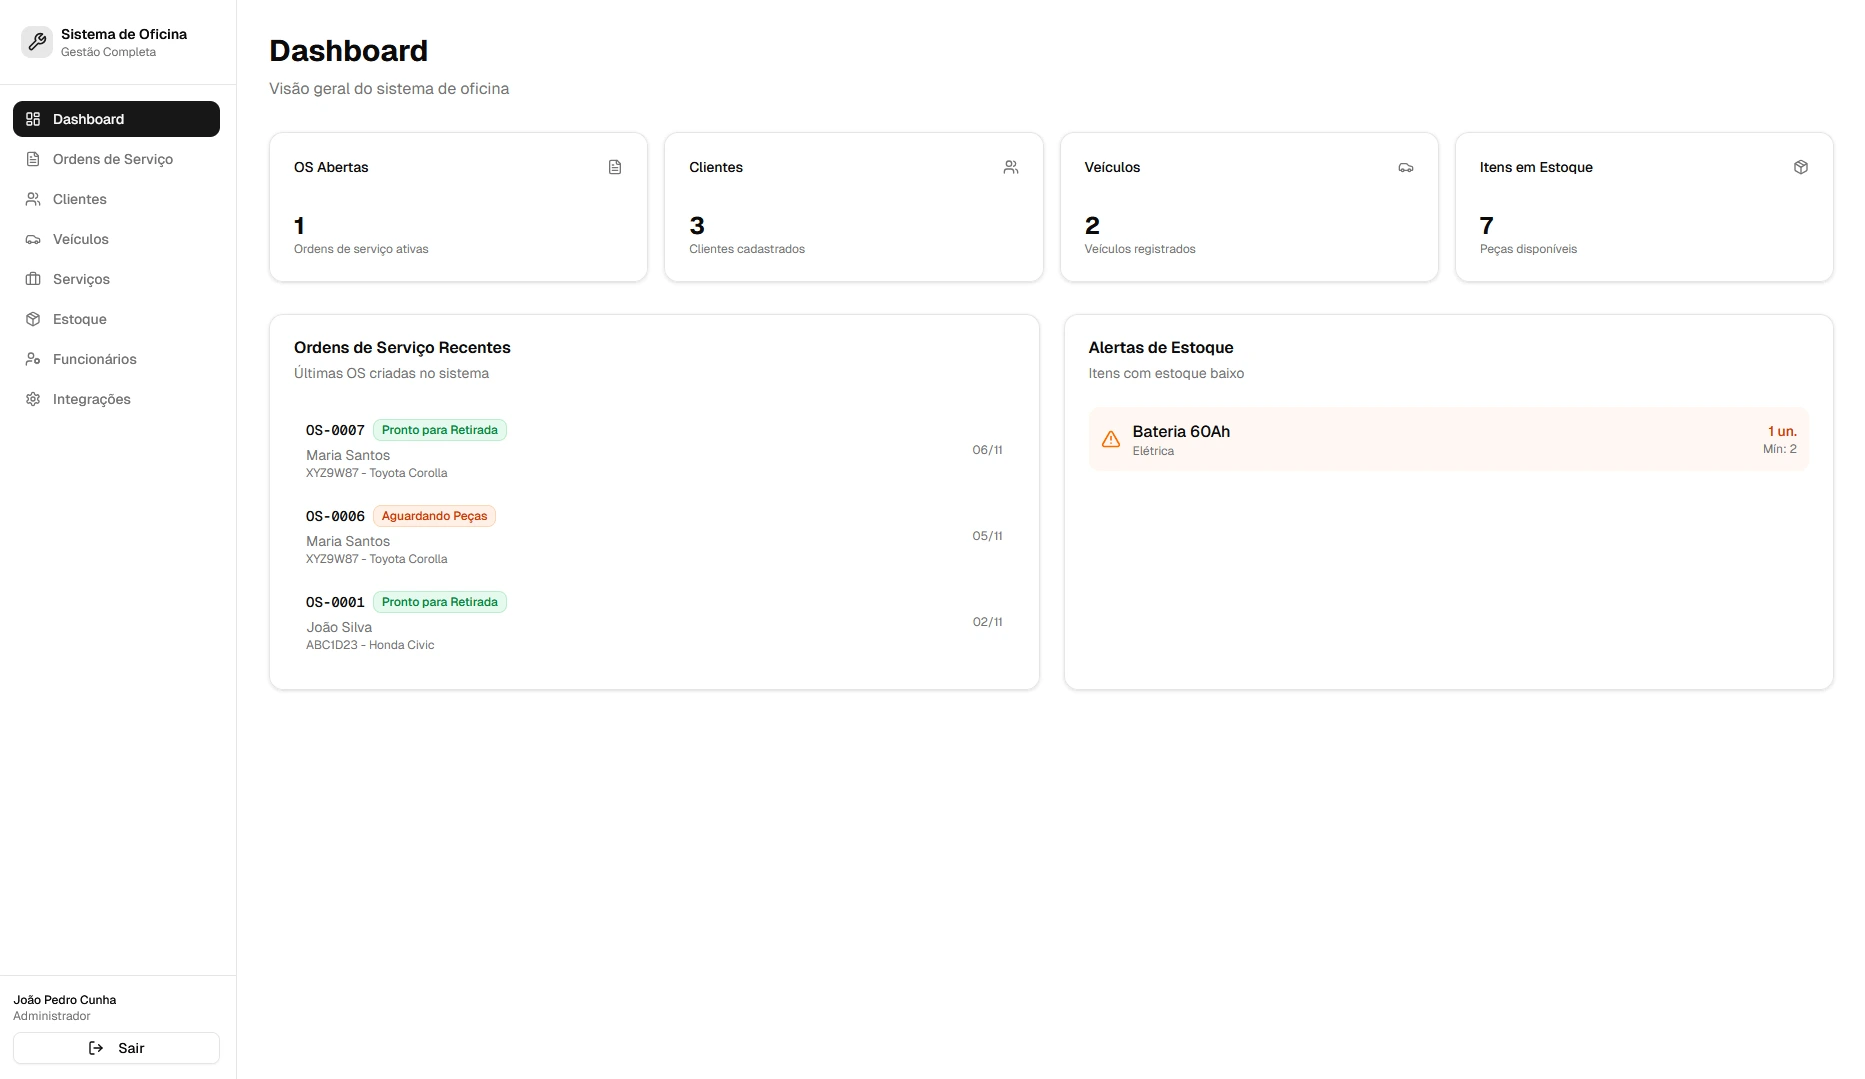Open the Veículos sidebar section
The image size is (1865, 1079).
(x=81, y=239)
